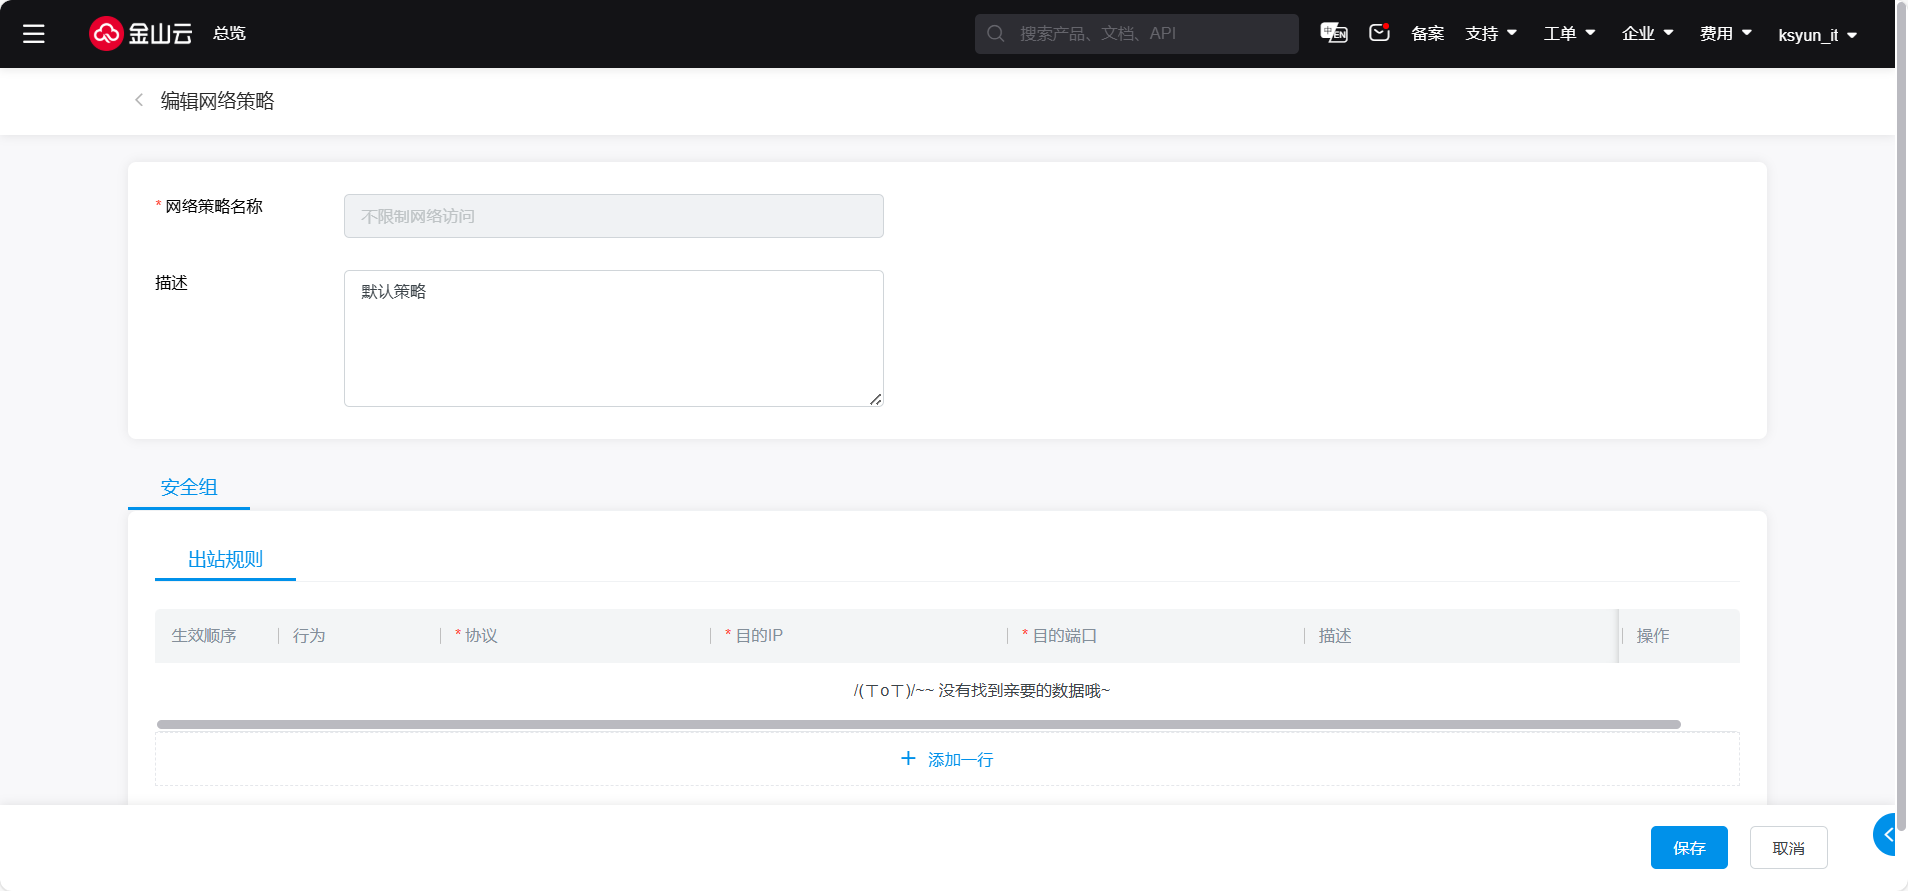Click the horizontal scrollbar under the rules table
This screenshot has width=1908, height=891.
point(918,724)
